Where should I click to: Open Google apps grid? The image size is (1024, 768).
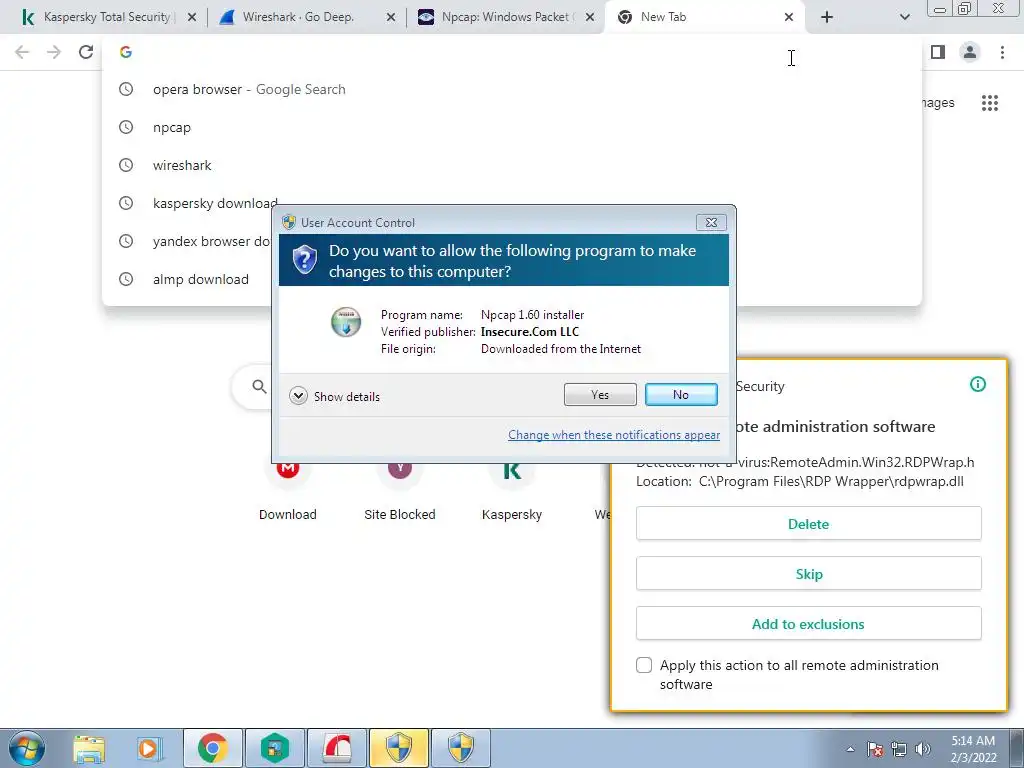(x=990, y=103)
